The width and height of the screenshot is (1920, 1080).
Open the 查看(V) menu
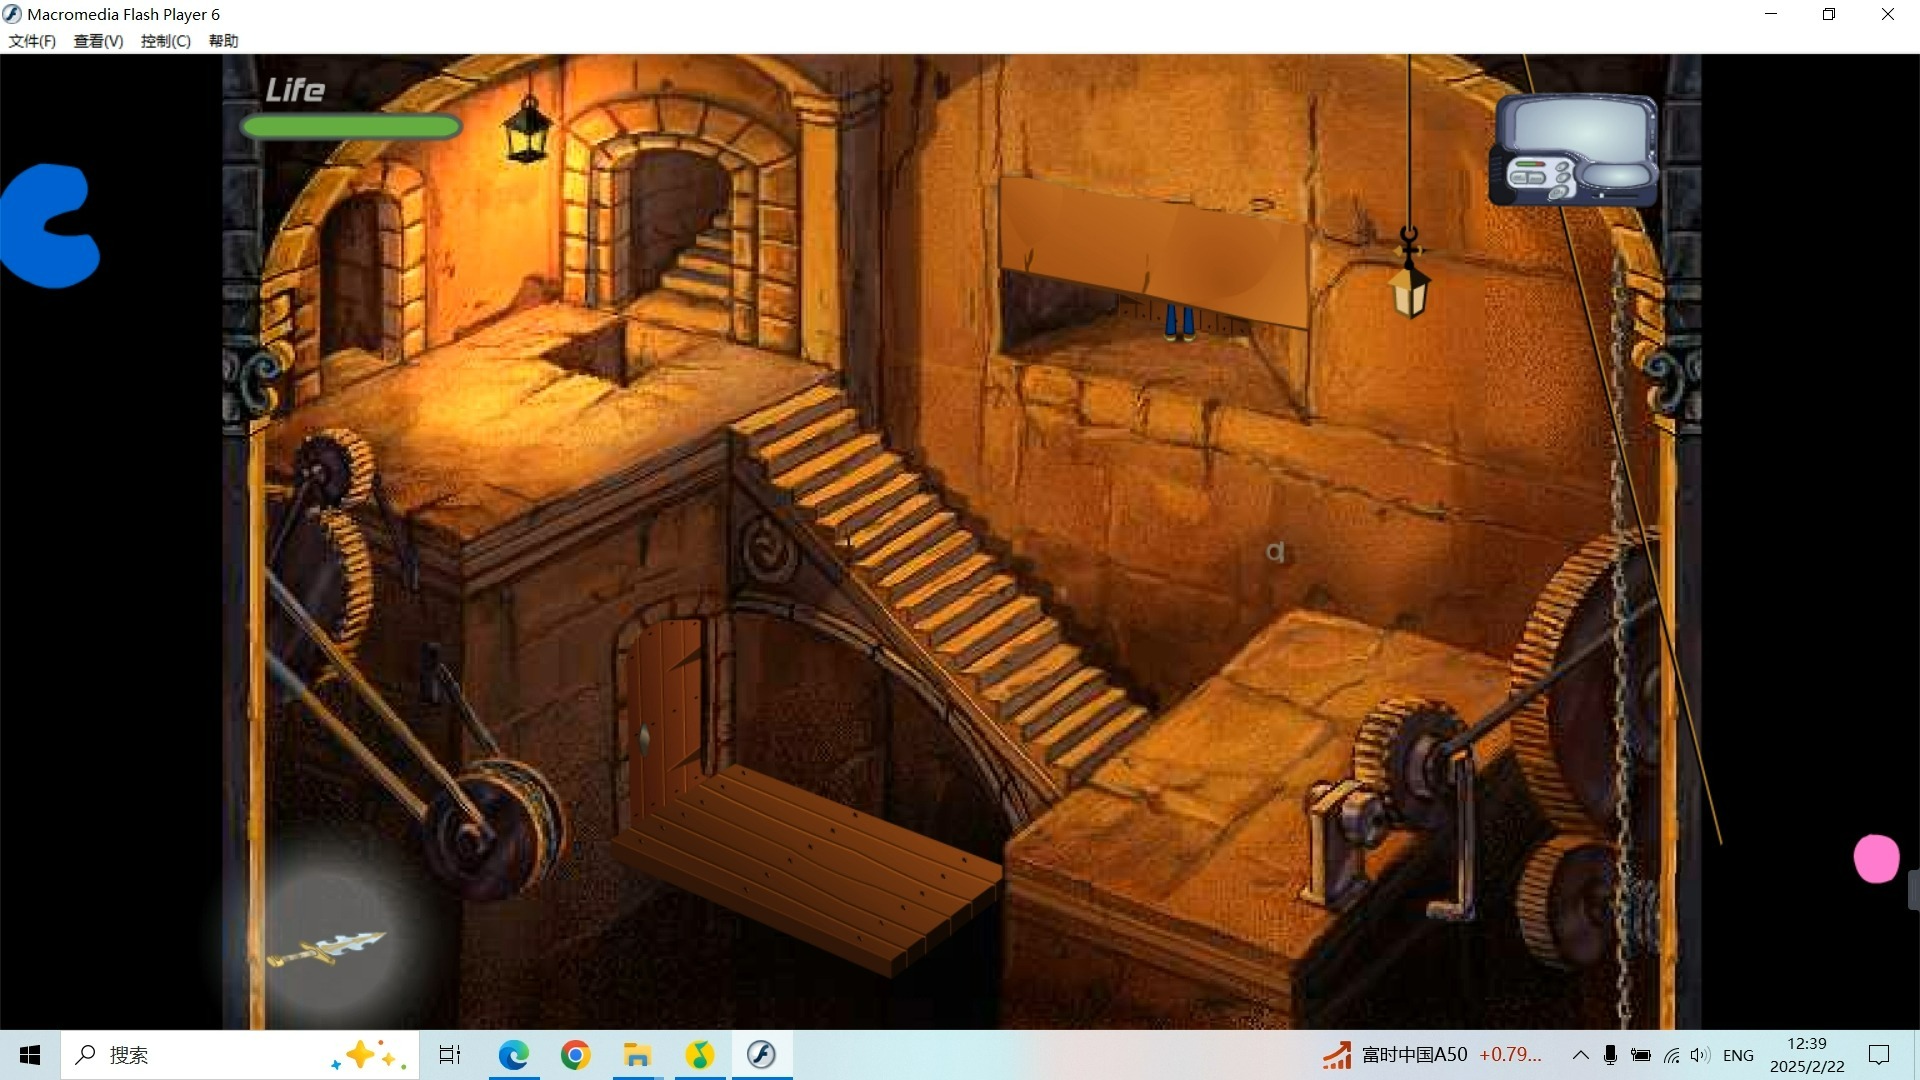[98, 41]
